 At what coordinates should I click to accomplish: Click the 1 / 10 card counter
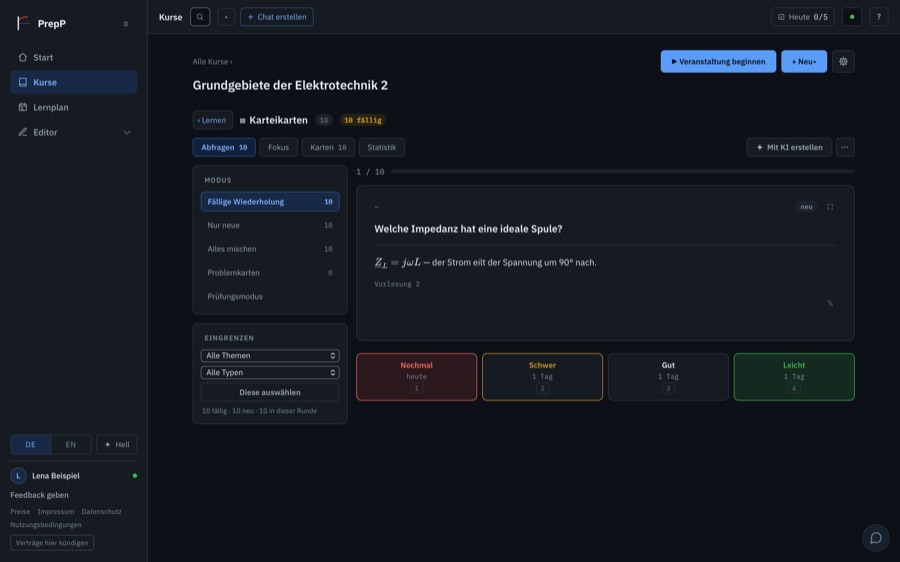tap(370, 172)
